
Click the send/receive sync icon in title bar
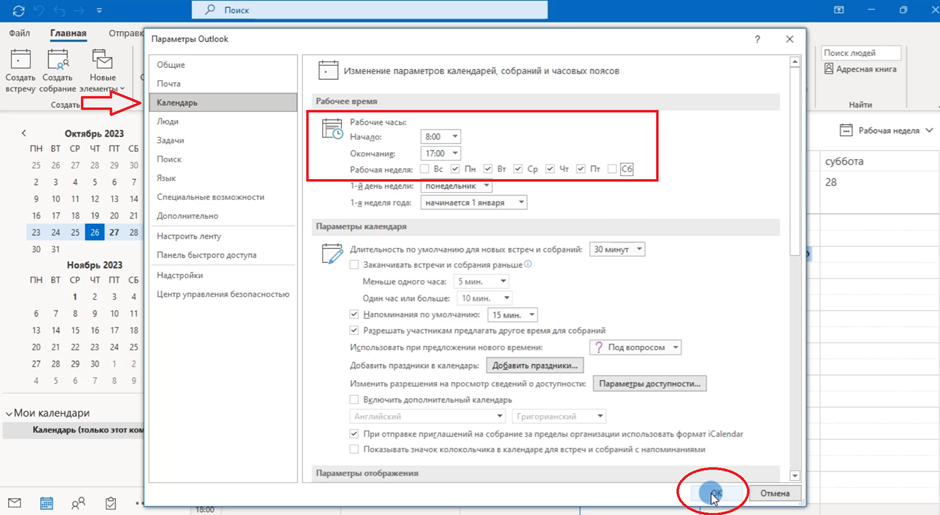[x=18, y=11]
